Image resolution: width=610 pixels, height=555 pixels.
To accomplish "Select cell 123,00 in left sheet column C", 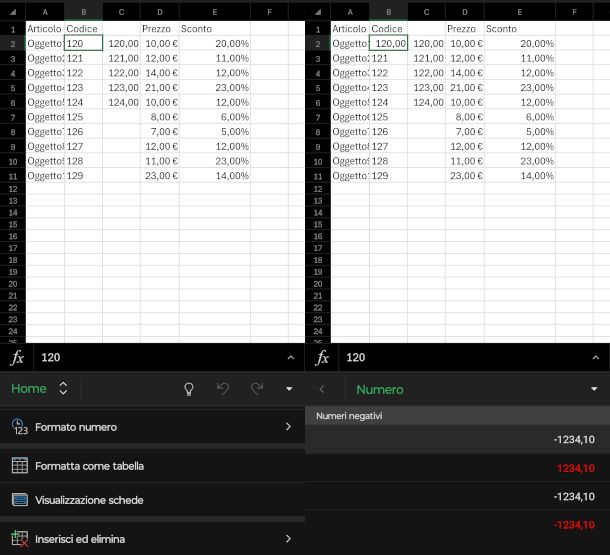I will [121, 88].
